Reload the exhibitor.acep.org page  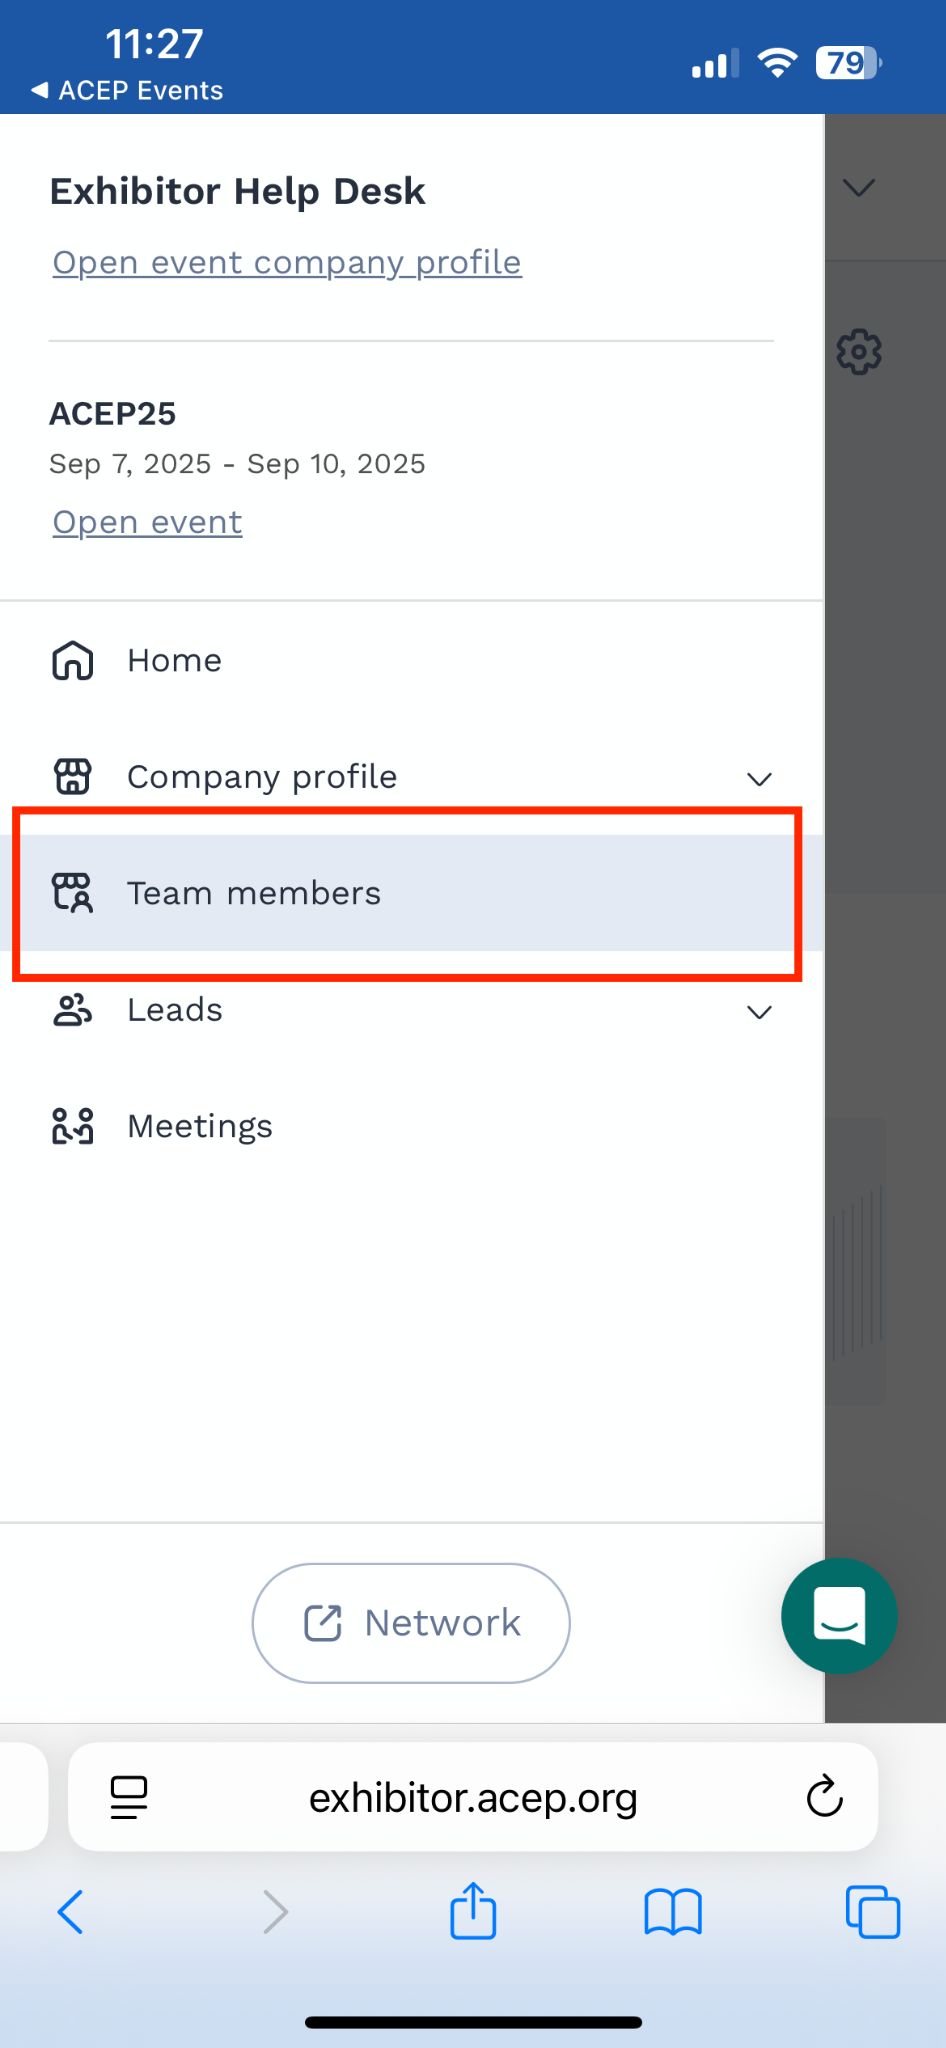click(x=823, y=1795)
